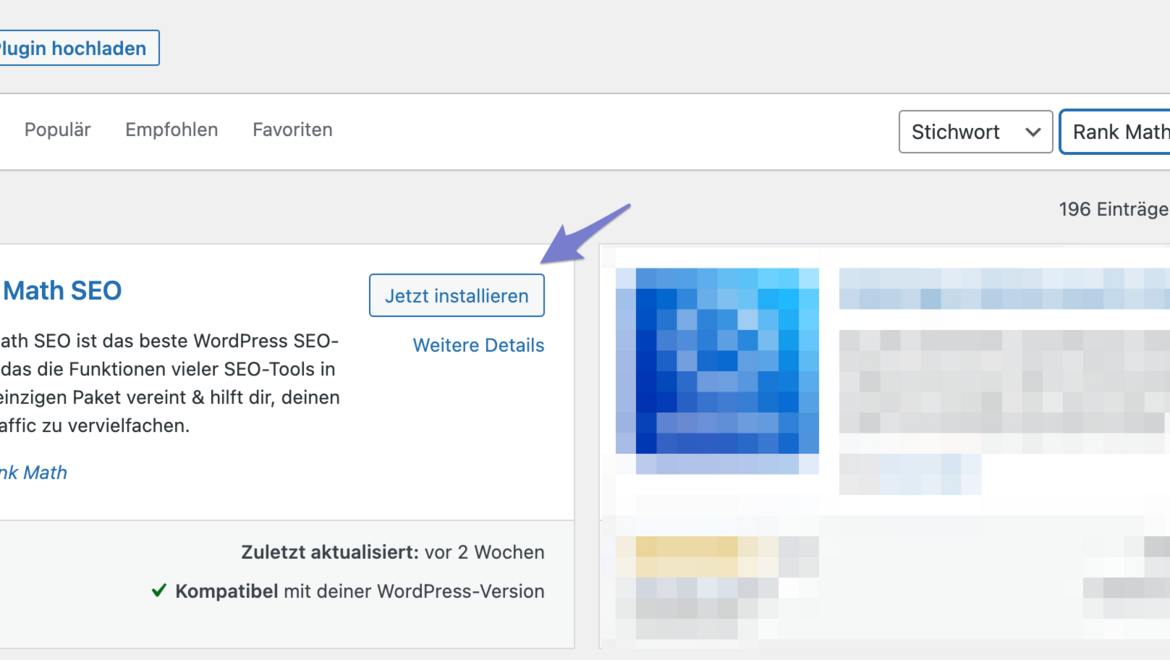Open the Populär tab

(x=57, y=130)
